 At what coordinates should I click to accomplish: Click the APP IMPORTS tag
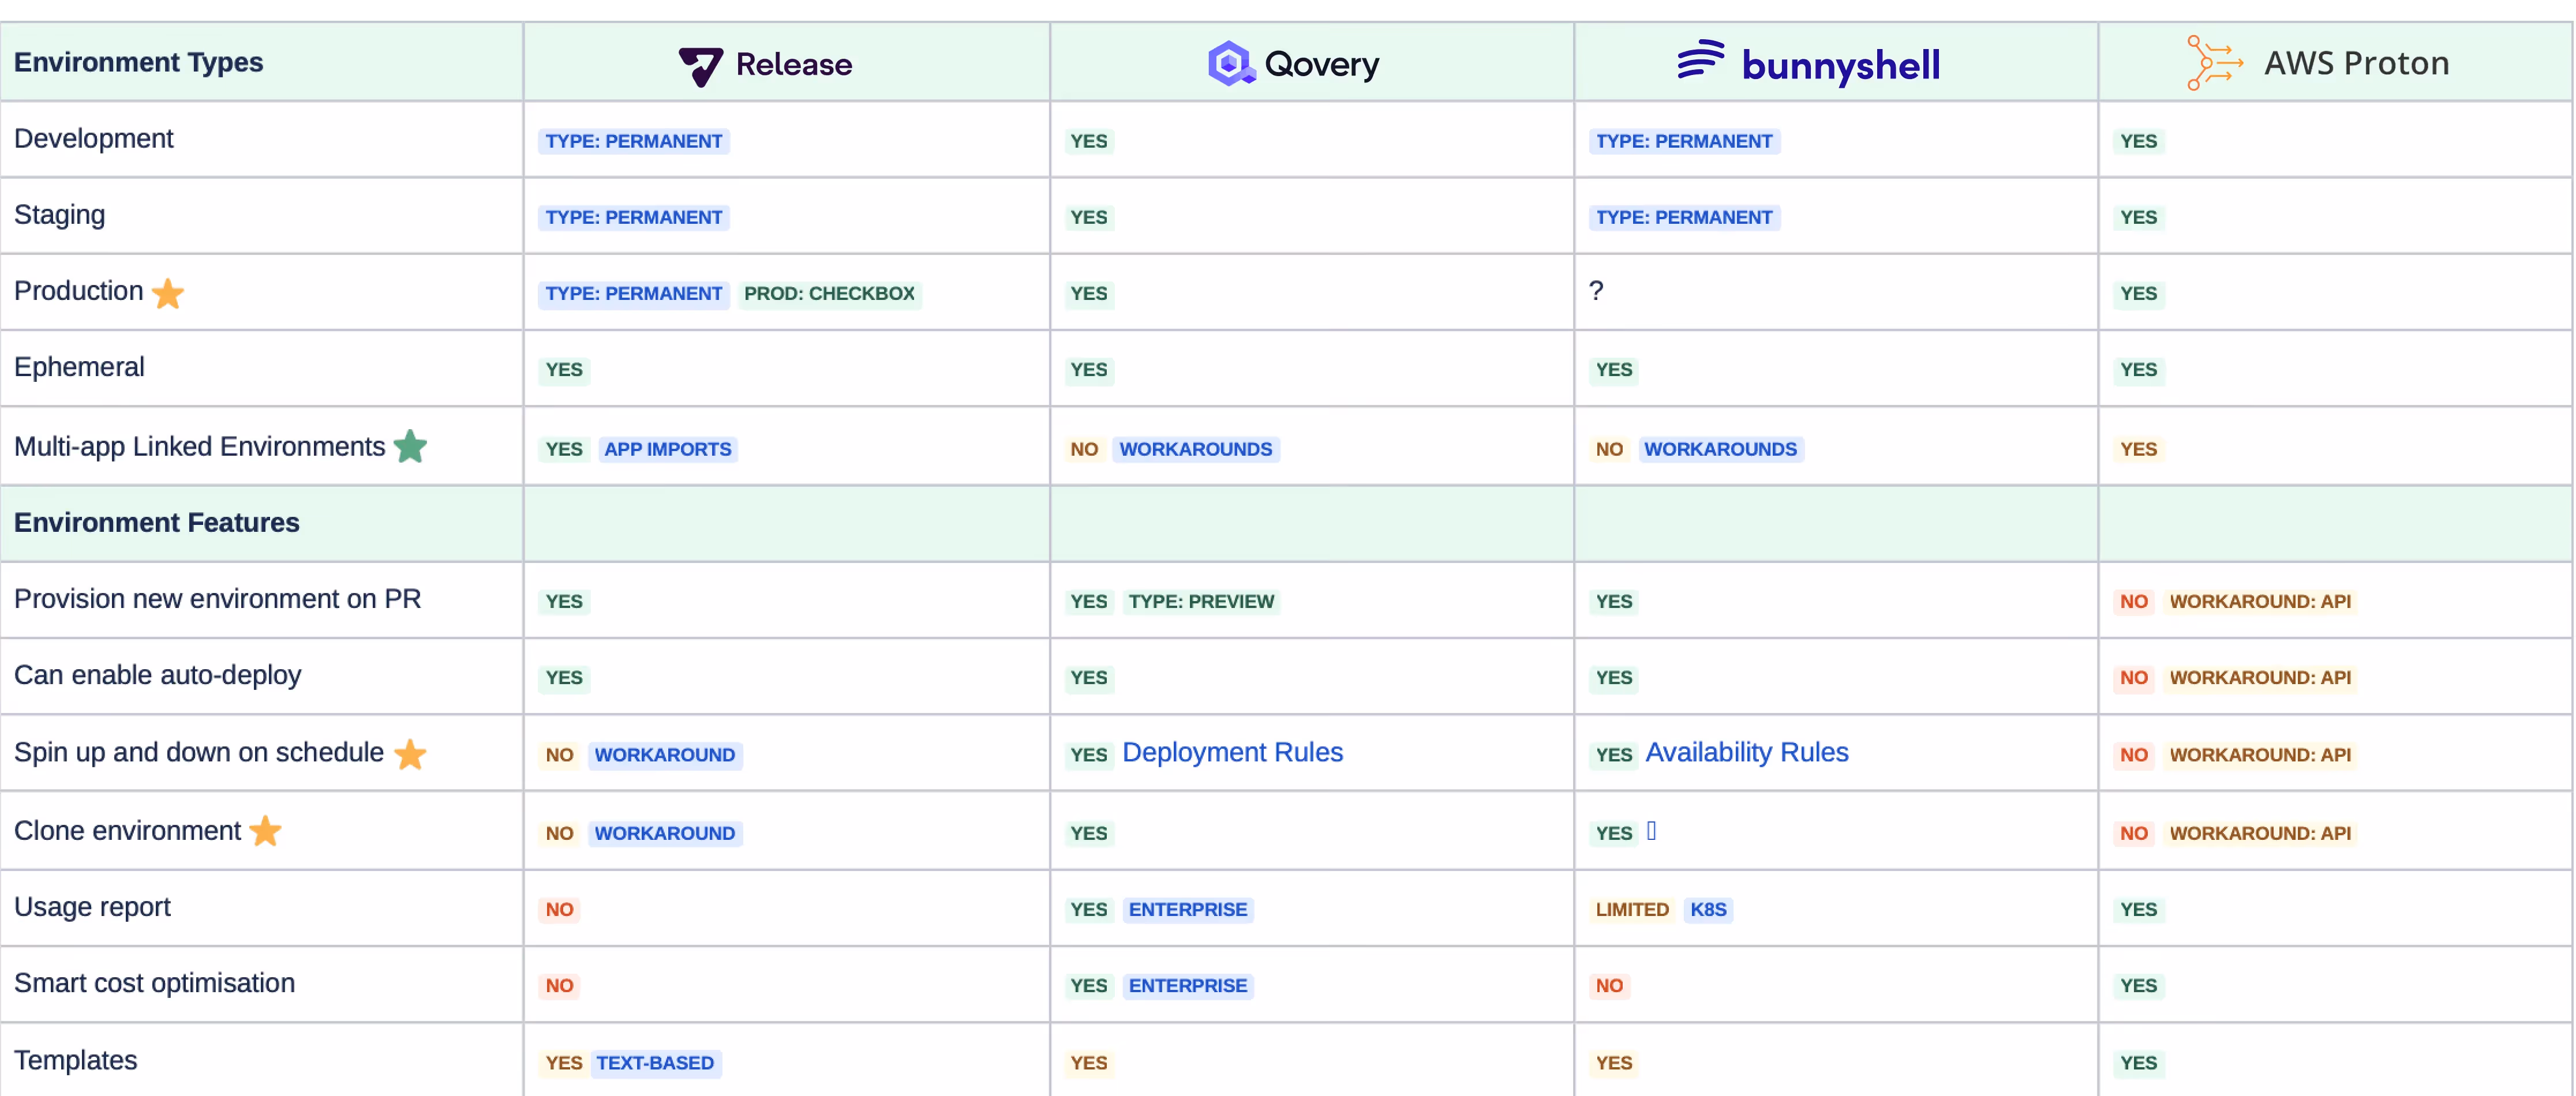point(668,450)
